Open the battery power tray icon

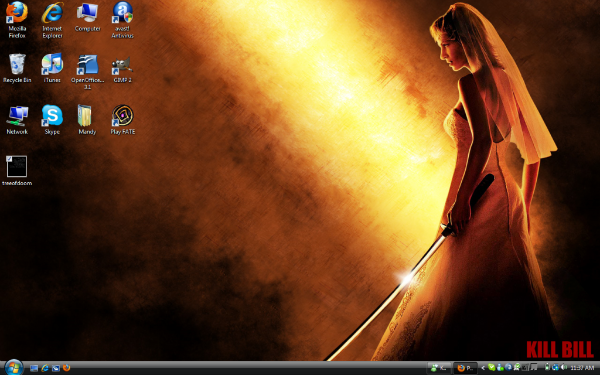pos(547,368)
